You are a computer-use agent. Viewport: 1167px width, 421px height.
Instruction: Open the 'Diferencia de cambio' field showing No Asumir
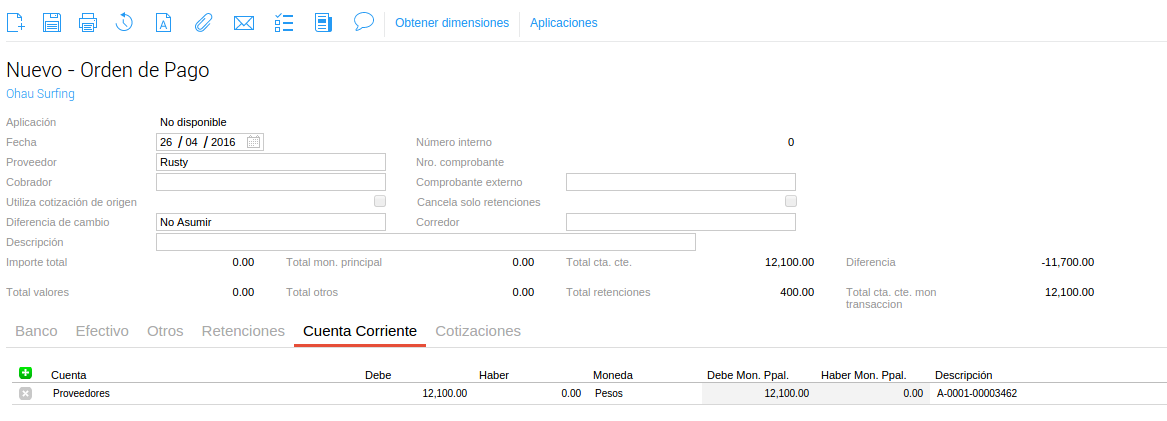pyautogui.click(x=271, y=222)
